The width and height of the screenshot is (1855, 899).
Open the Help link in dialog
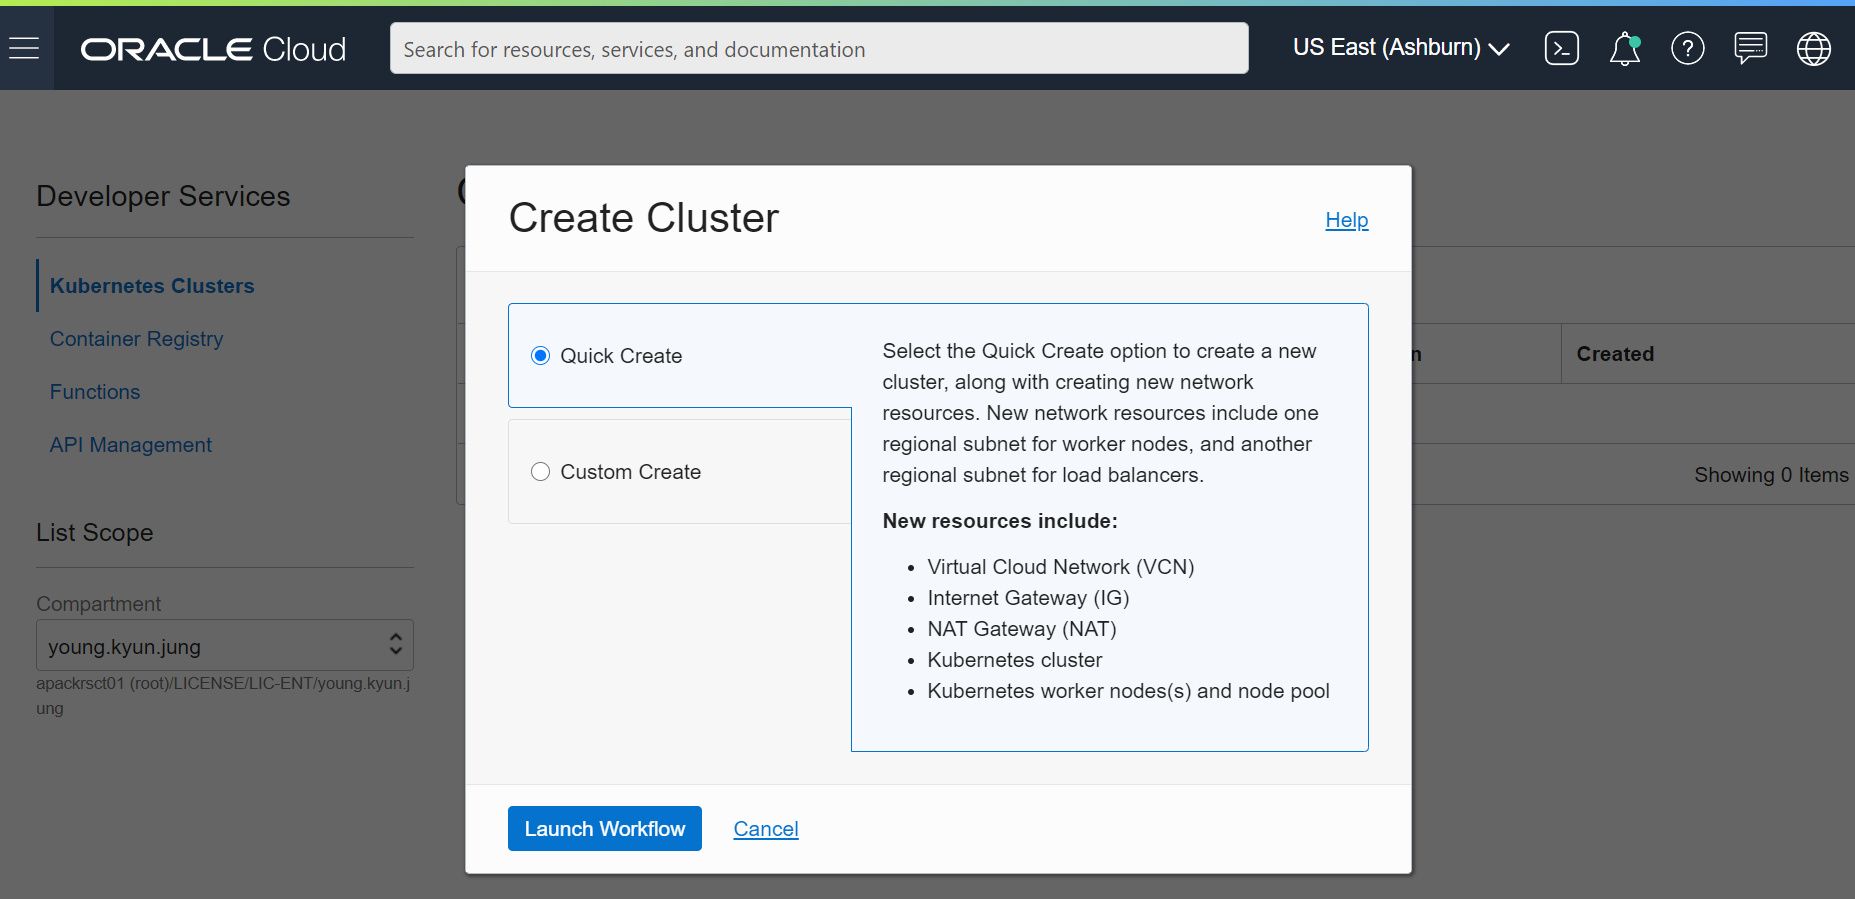1347,220
